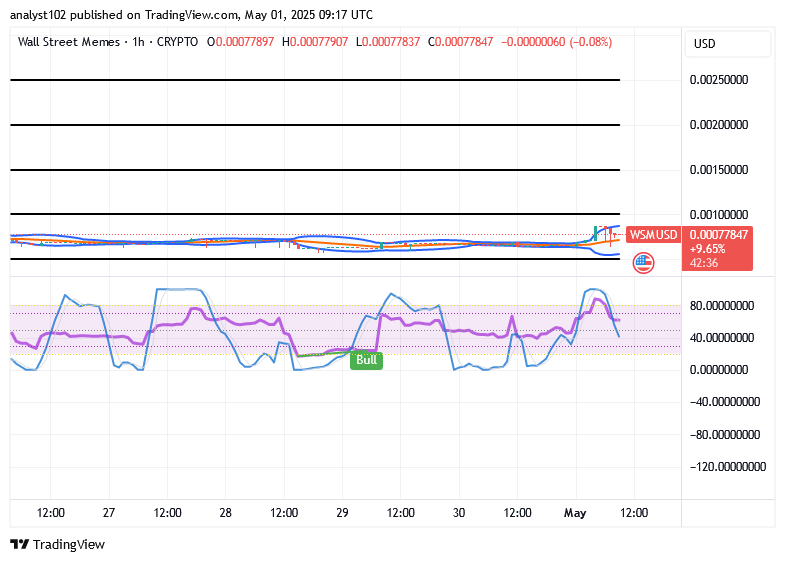This screenshot has height=562, width=785.
Task: Click the open value O0.00077897
Action: point(241,42)
